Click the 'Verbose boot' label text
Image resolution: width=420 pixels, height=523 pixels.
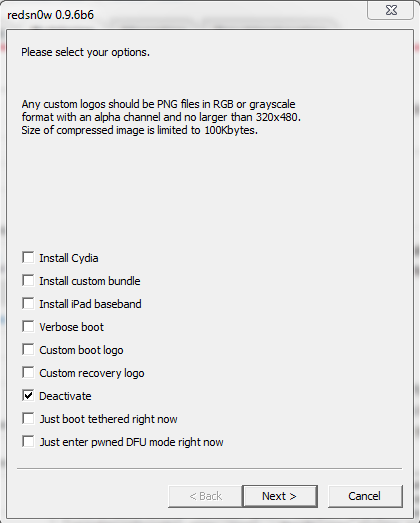[x=71, y=327]
